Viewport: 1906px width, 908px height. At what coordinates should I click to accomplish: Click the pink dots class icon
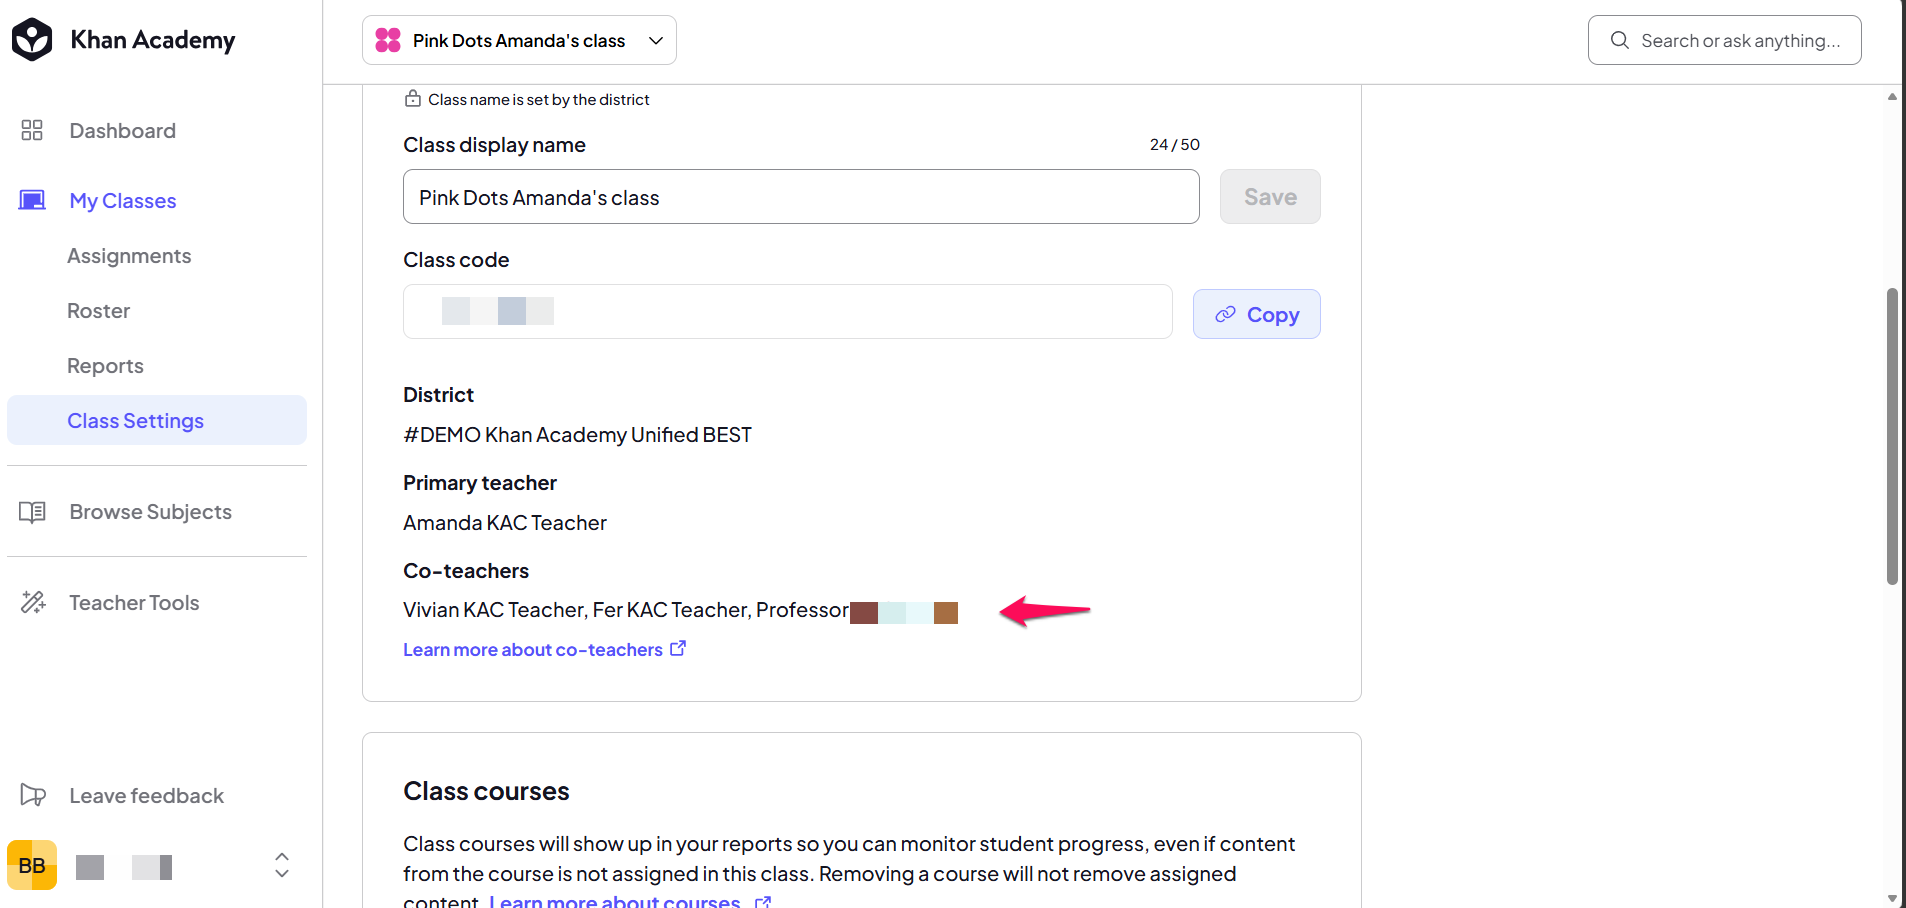tap(388, 40)
